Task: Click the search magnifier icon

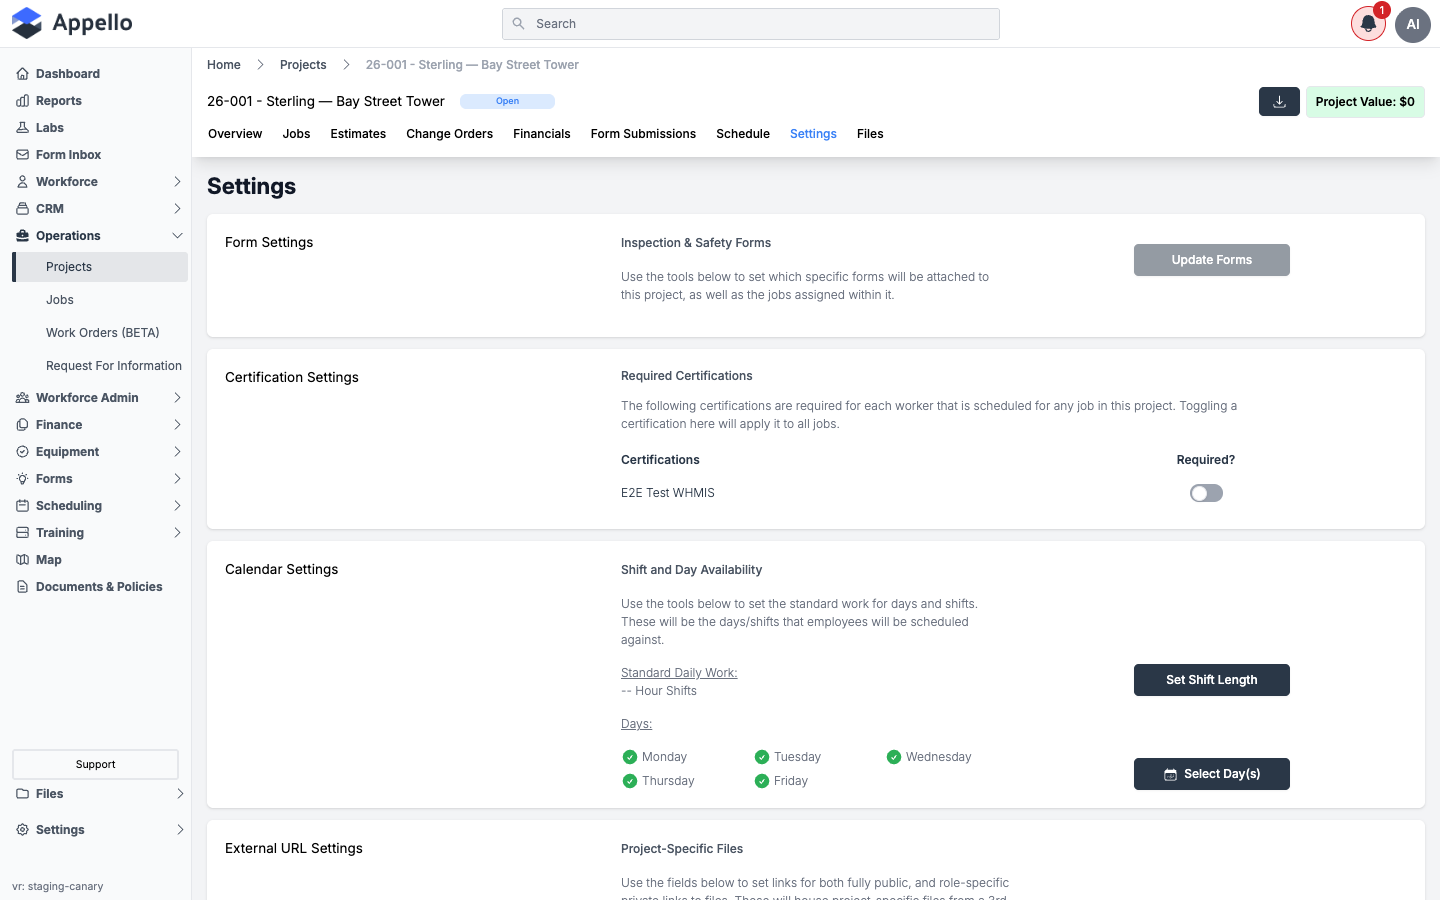Action: point(518,24)
